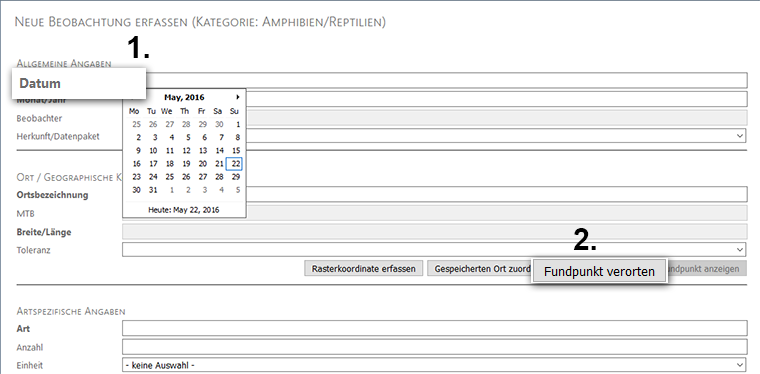Select day 24 in the calendar
760x374 pixels.
(x=153, y=177)
